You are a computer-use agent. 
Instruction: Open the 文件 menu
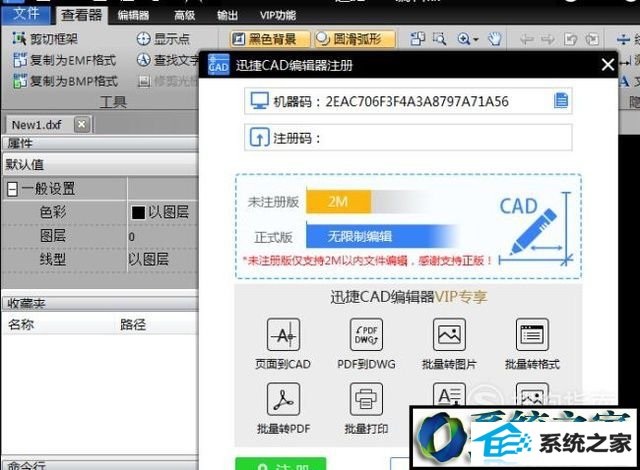click(x=26, y=14)
